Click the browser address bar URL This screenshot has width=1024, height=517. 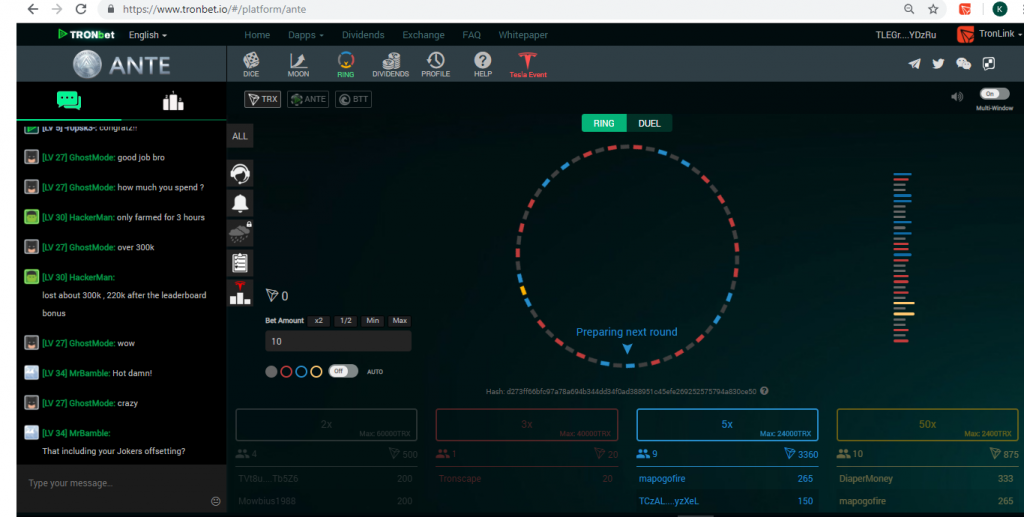click(214, 9)
